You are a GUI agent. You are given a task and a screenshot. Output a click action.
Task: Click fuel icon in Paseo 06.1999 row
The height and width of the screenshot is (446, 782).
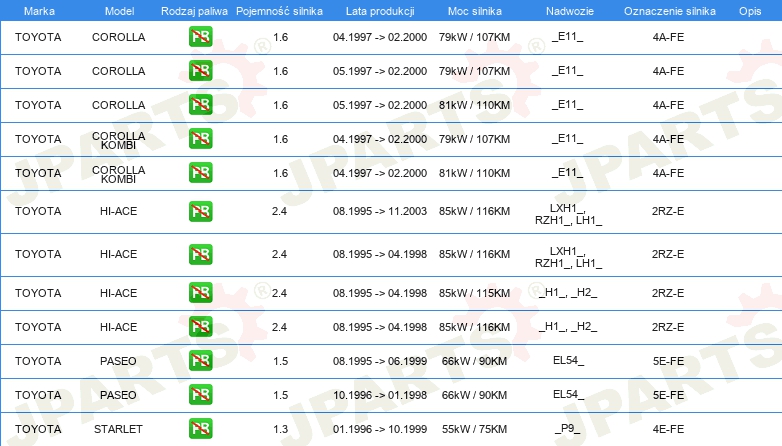tap(200, 360)
